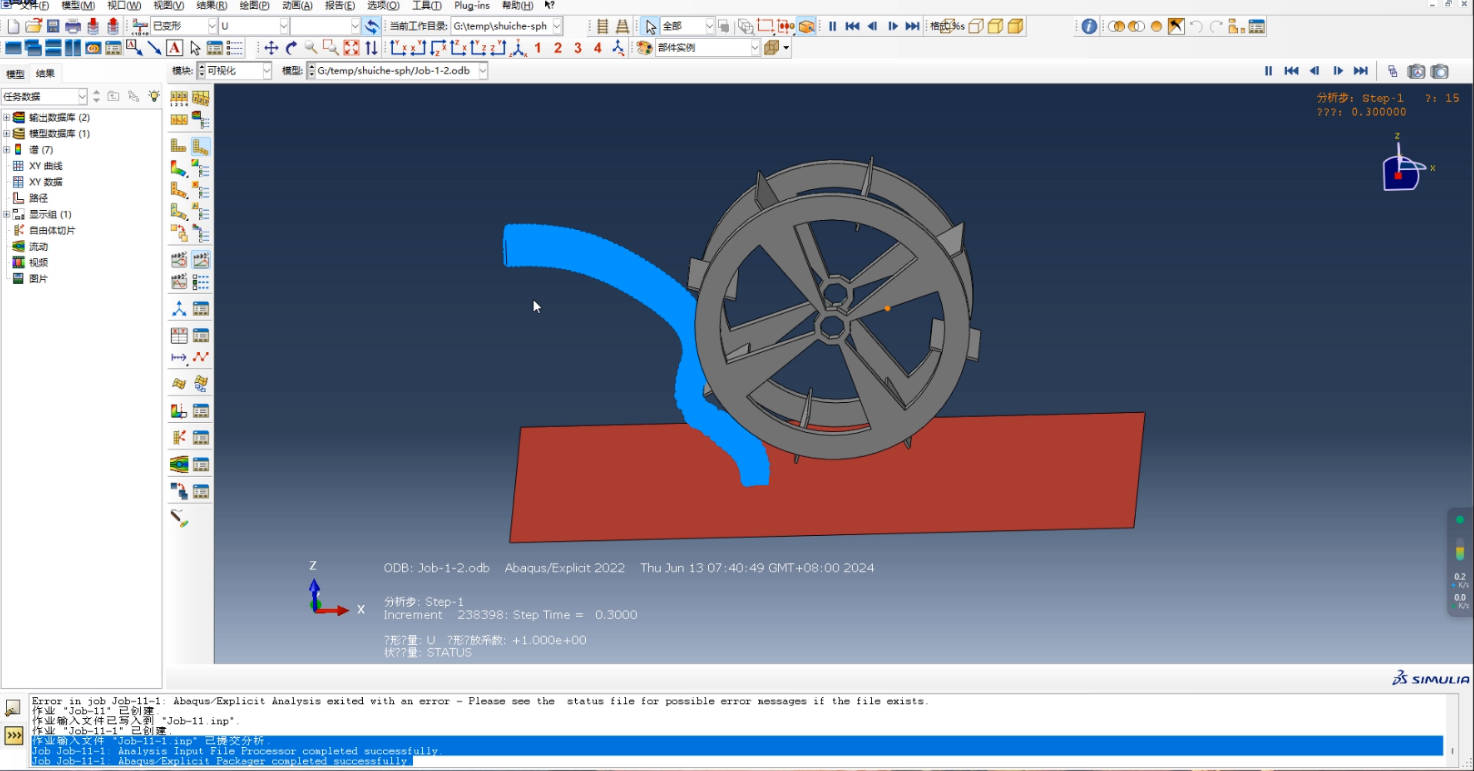This screenshot has width=1474, height=771.
Task: Expand the spectrums (7) node
Action: 6,149
